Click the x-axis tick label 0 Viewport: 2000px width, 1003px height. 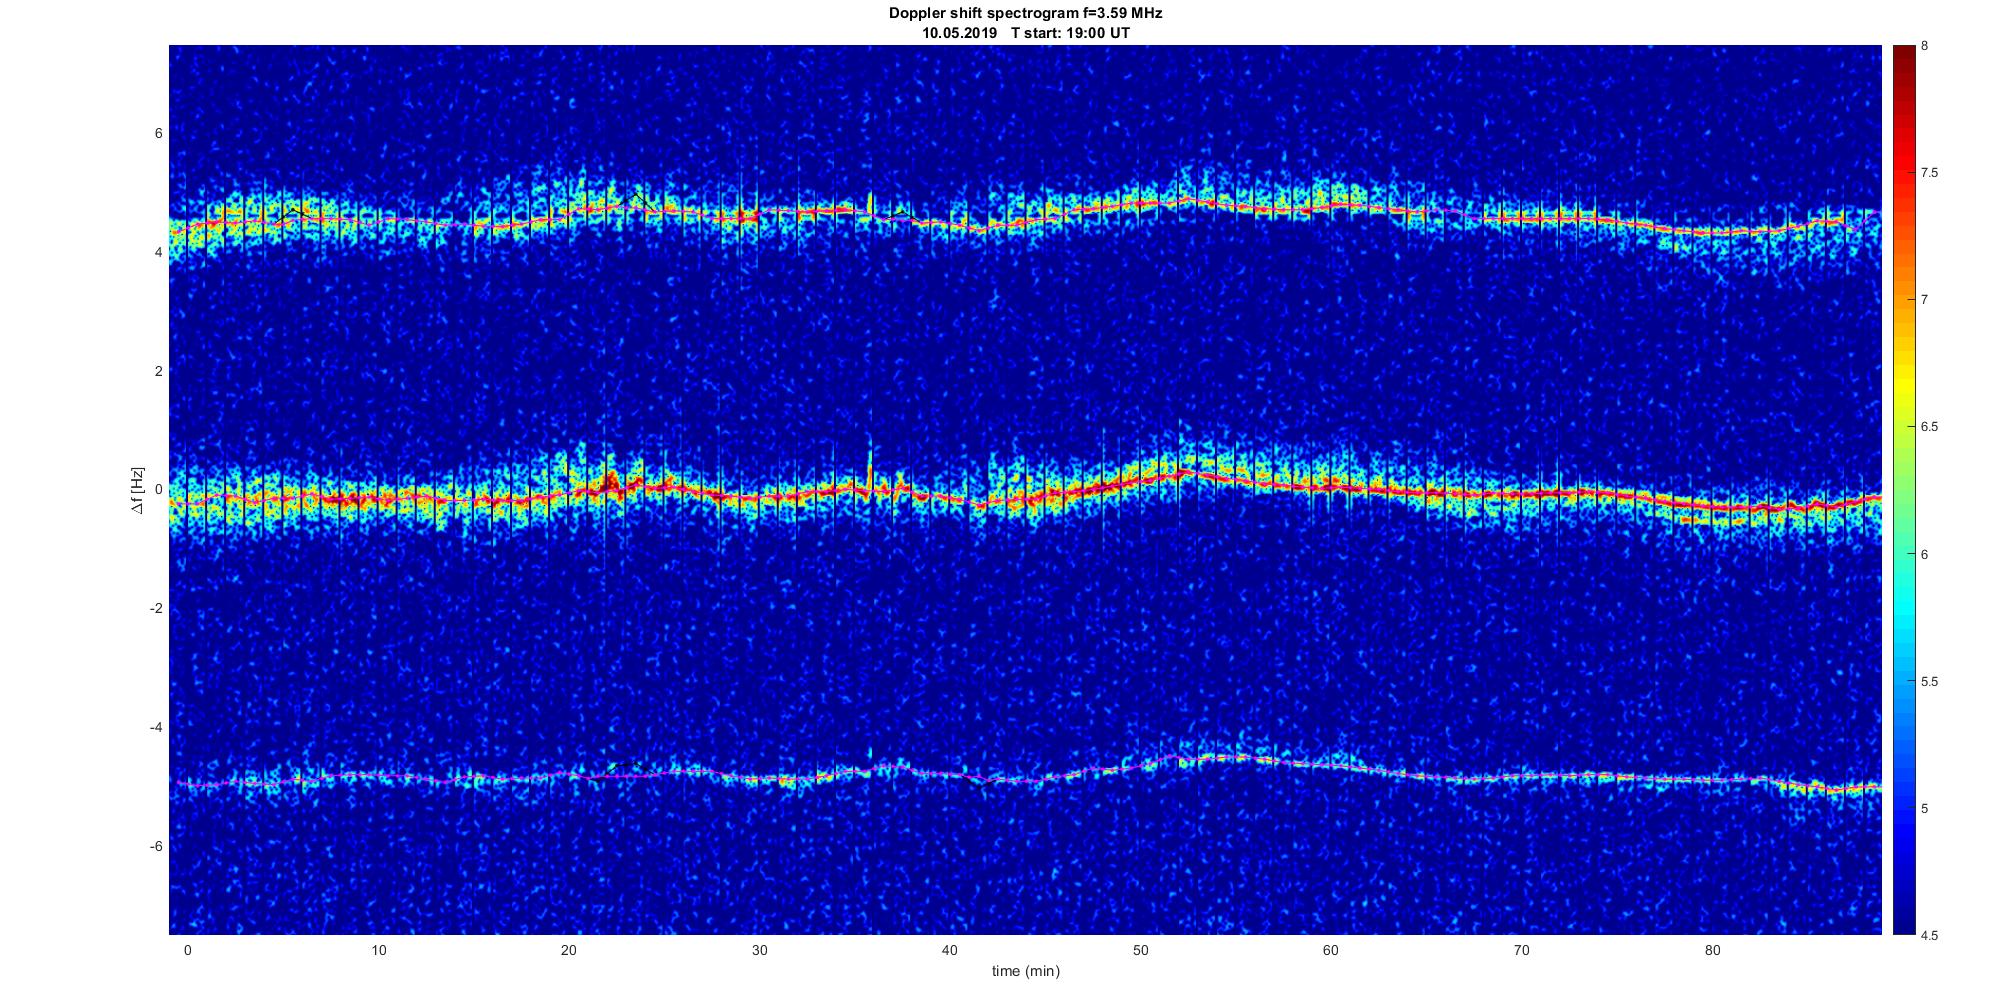(187, 950)
